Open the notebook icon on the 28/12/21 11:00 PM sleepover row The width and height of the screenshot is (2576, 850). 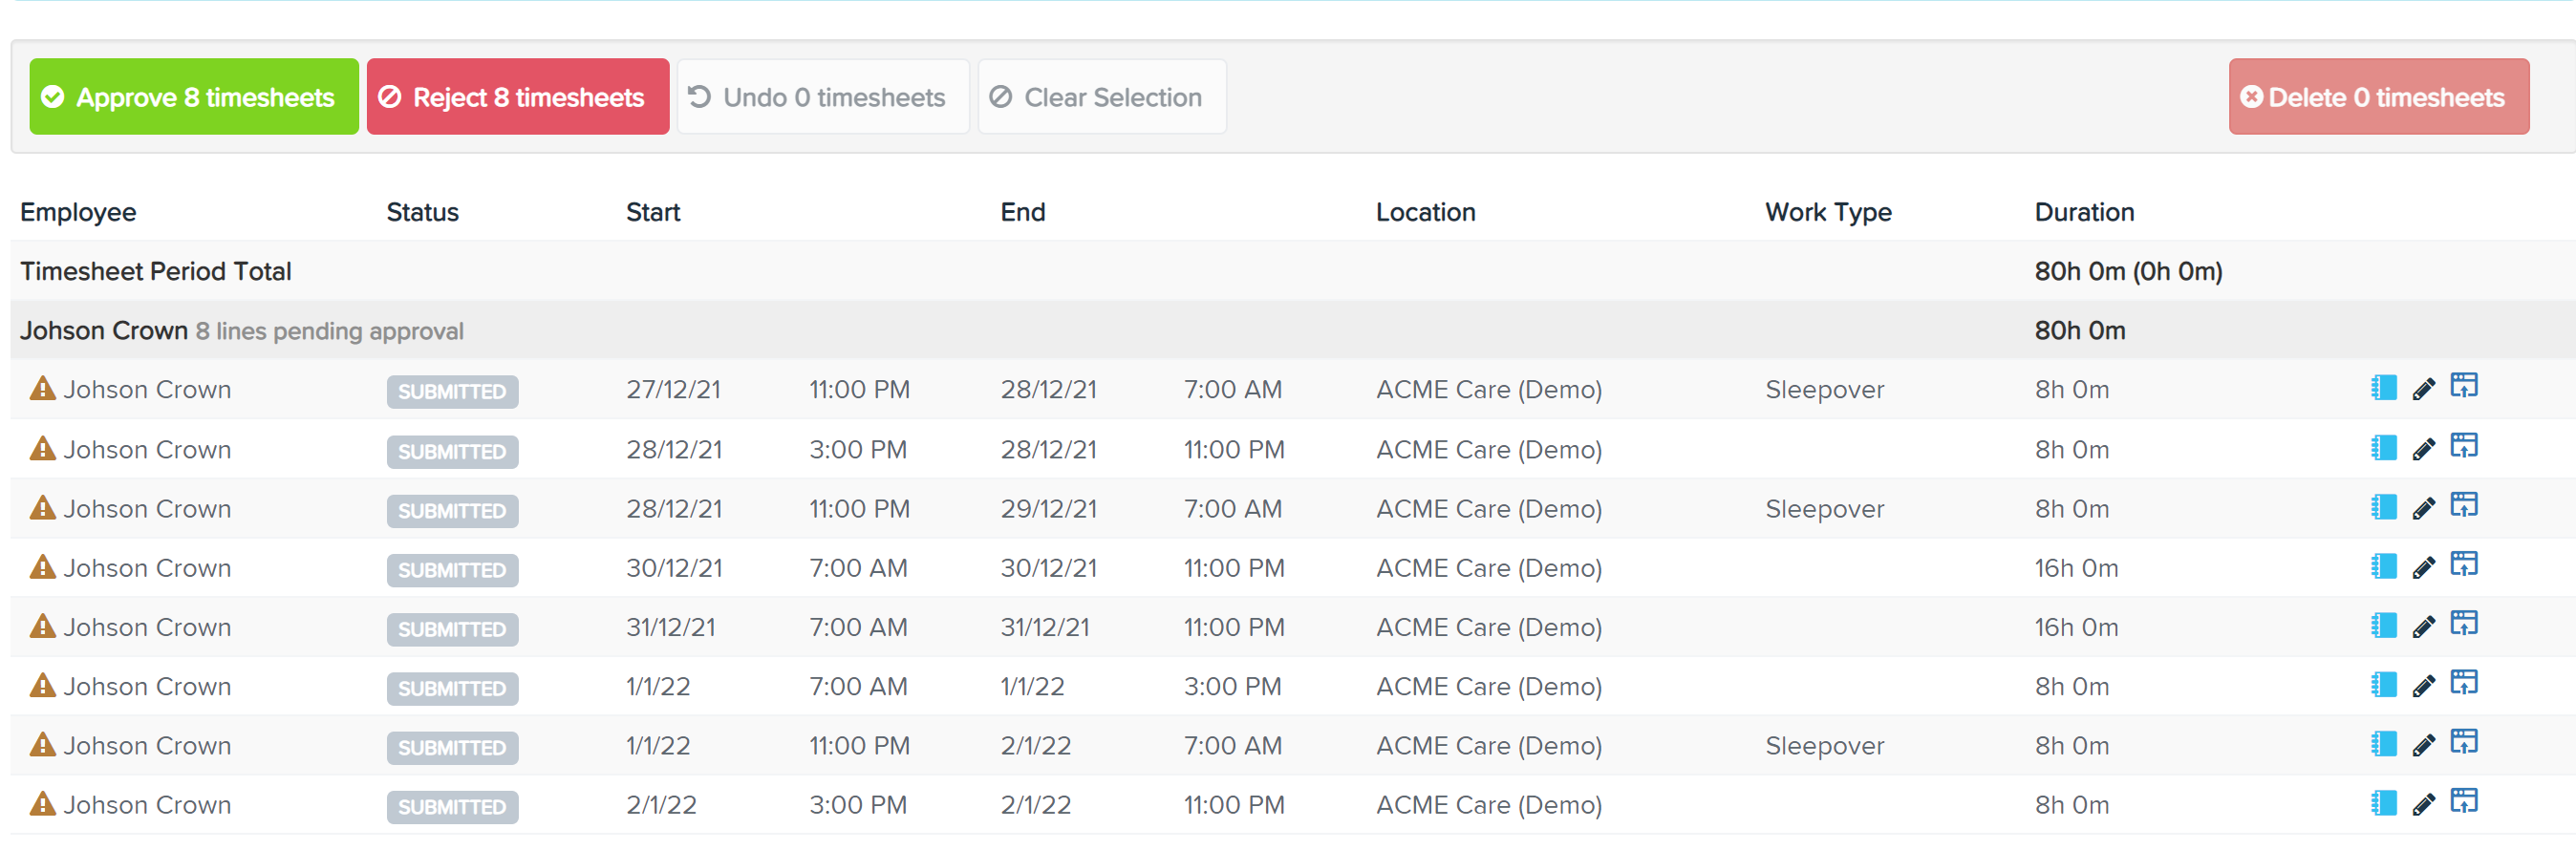tap(2384, 507)
